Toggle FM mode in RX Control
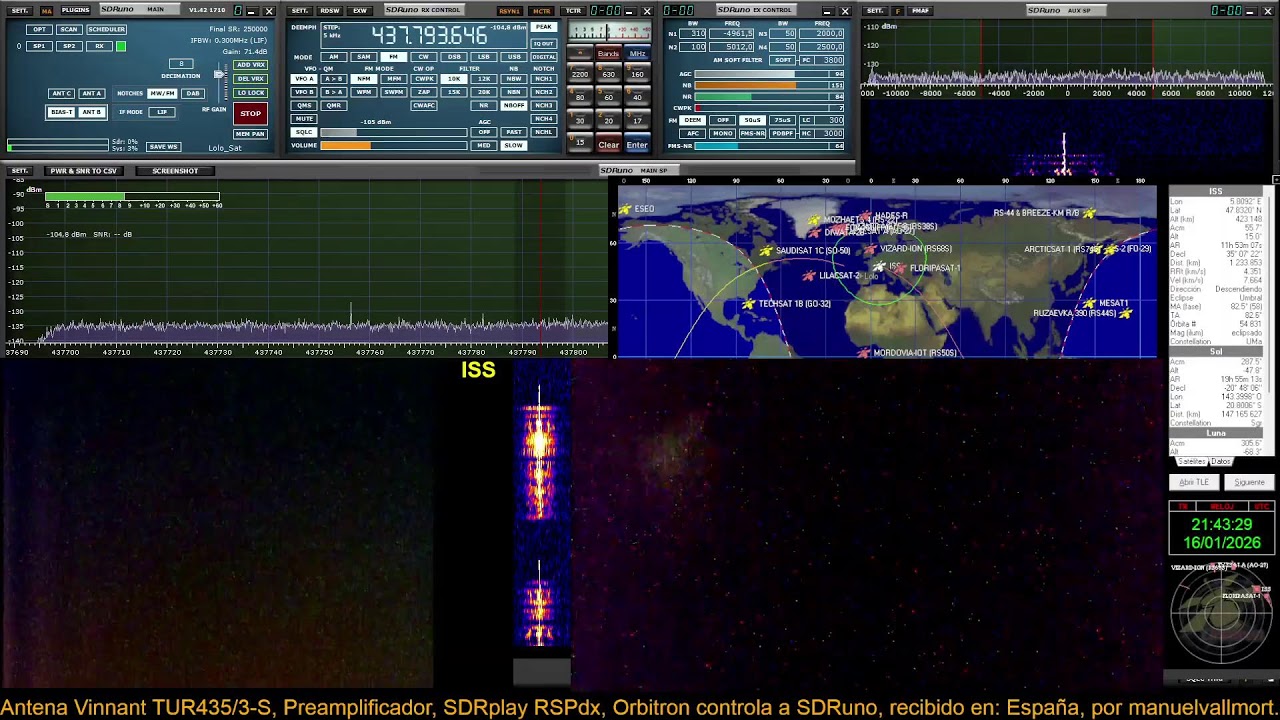 tap(394, 57)
